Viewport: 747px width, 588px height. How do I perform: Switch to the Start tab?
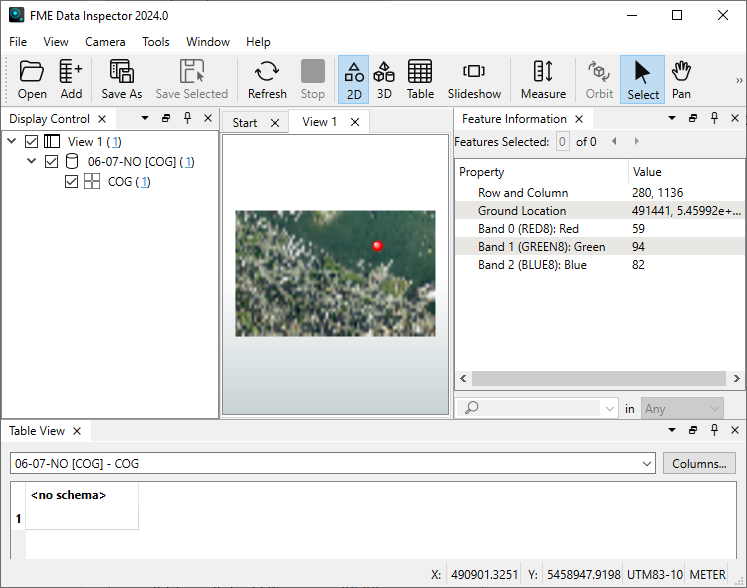pyautogui.click(x=244, y=123)
